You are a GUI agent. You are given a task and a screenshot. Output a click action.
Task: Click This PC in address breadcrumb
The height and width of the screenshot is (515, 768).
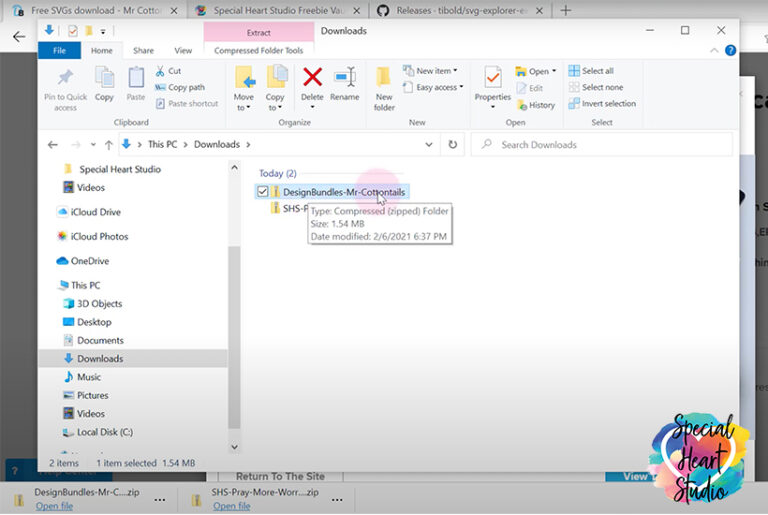(x=163, y=145)
